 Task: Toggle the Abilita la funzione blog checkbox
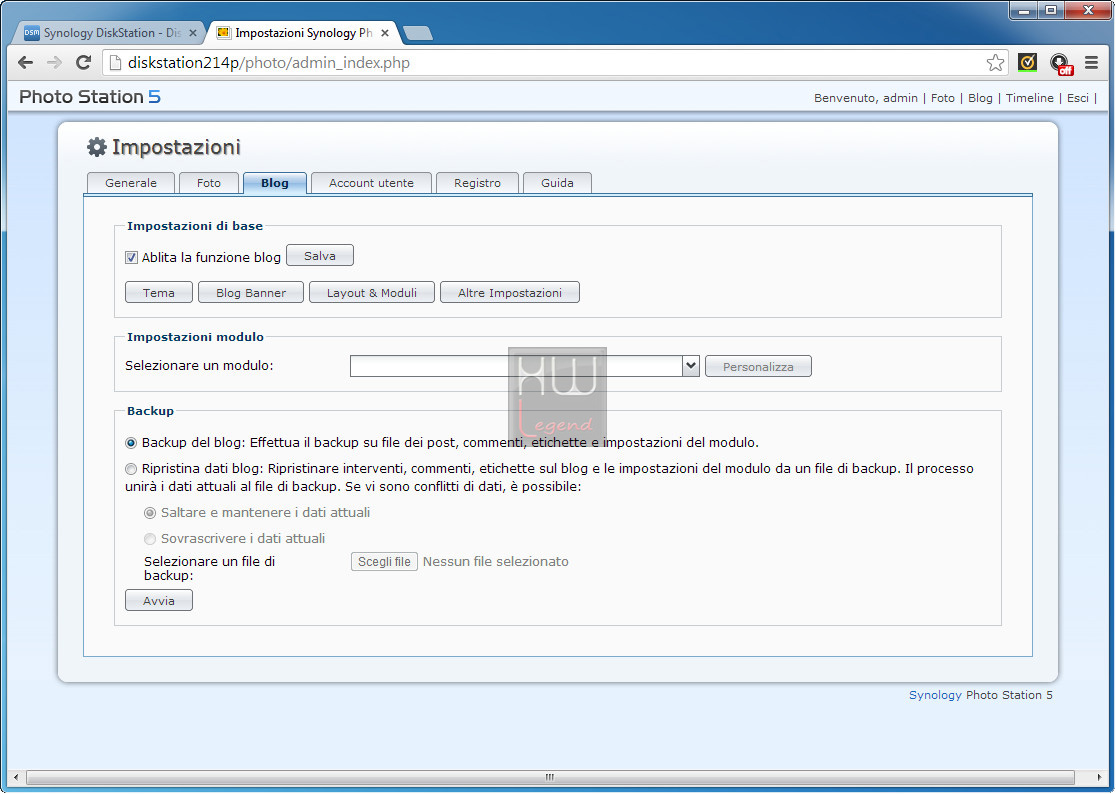tap(131, 258)
